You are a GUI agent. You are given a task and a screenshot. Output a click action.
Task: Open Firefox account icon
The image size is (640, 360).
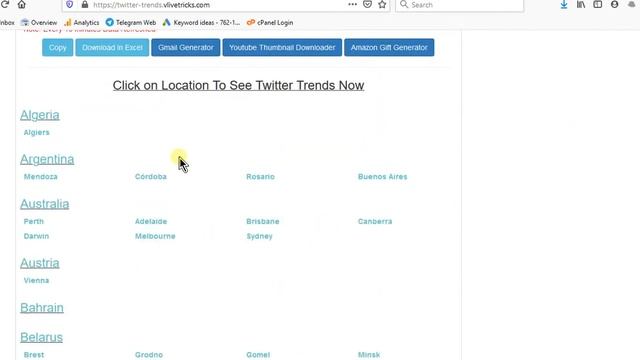pos(614,4)
